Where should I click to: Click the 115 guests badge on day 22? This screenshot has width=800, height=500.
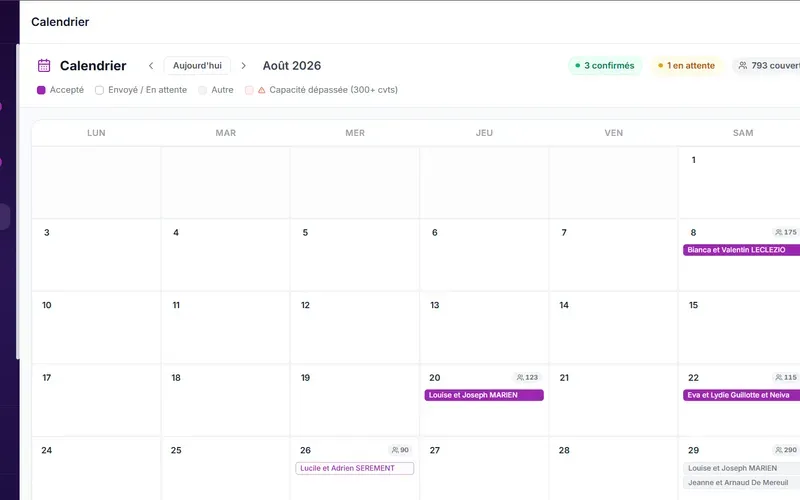point(786,378)
